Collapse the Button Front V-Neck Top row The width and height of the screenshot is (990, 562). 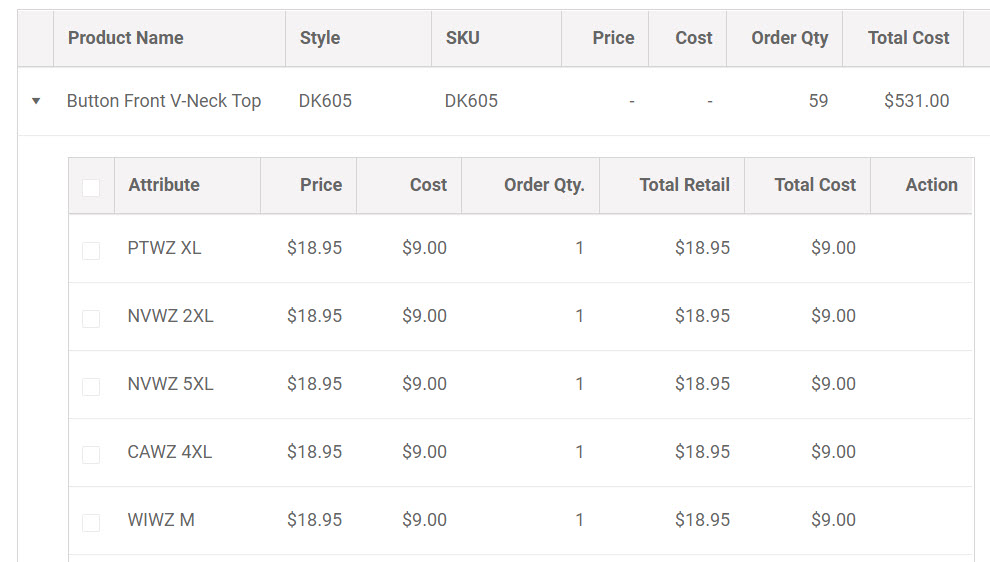point(36,101)
